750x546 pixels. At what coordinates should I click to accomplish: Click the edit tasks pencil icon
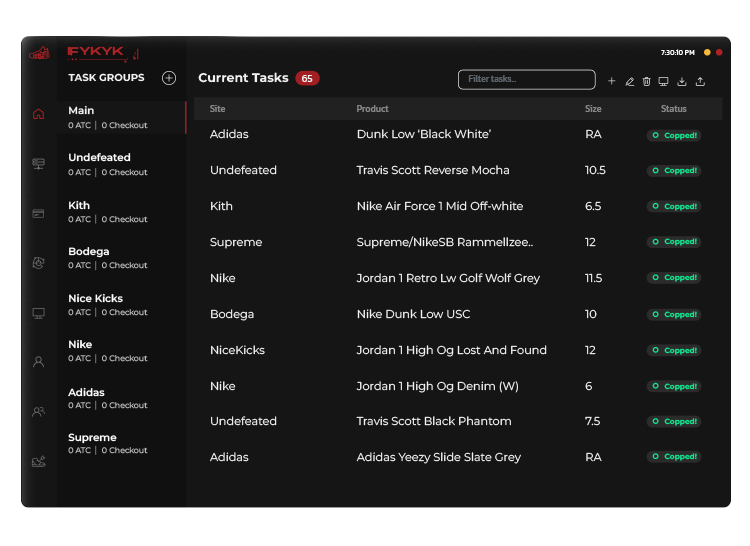(629, 81)
